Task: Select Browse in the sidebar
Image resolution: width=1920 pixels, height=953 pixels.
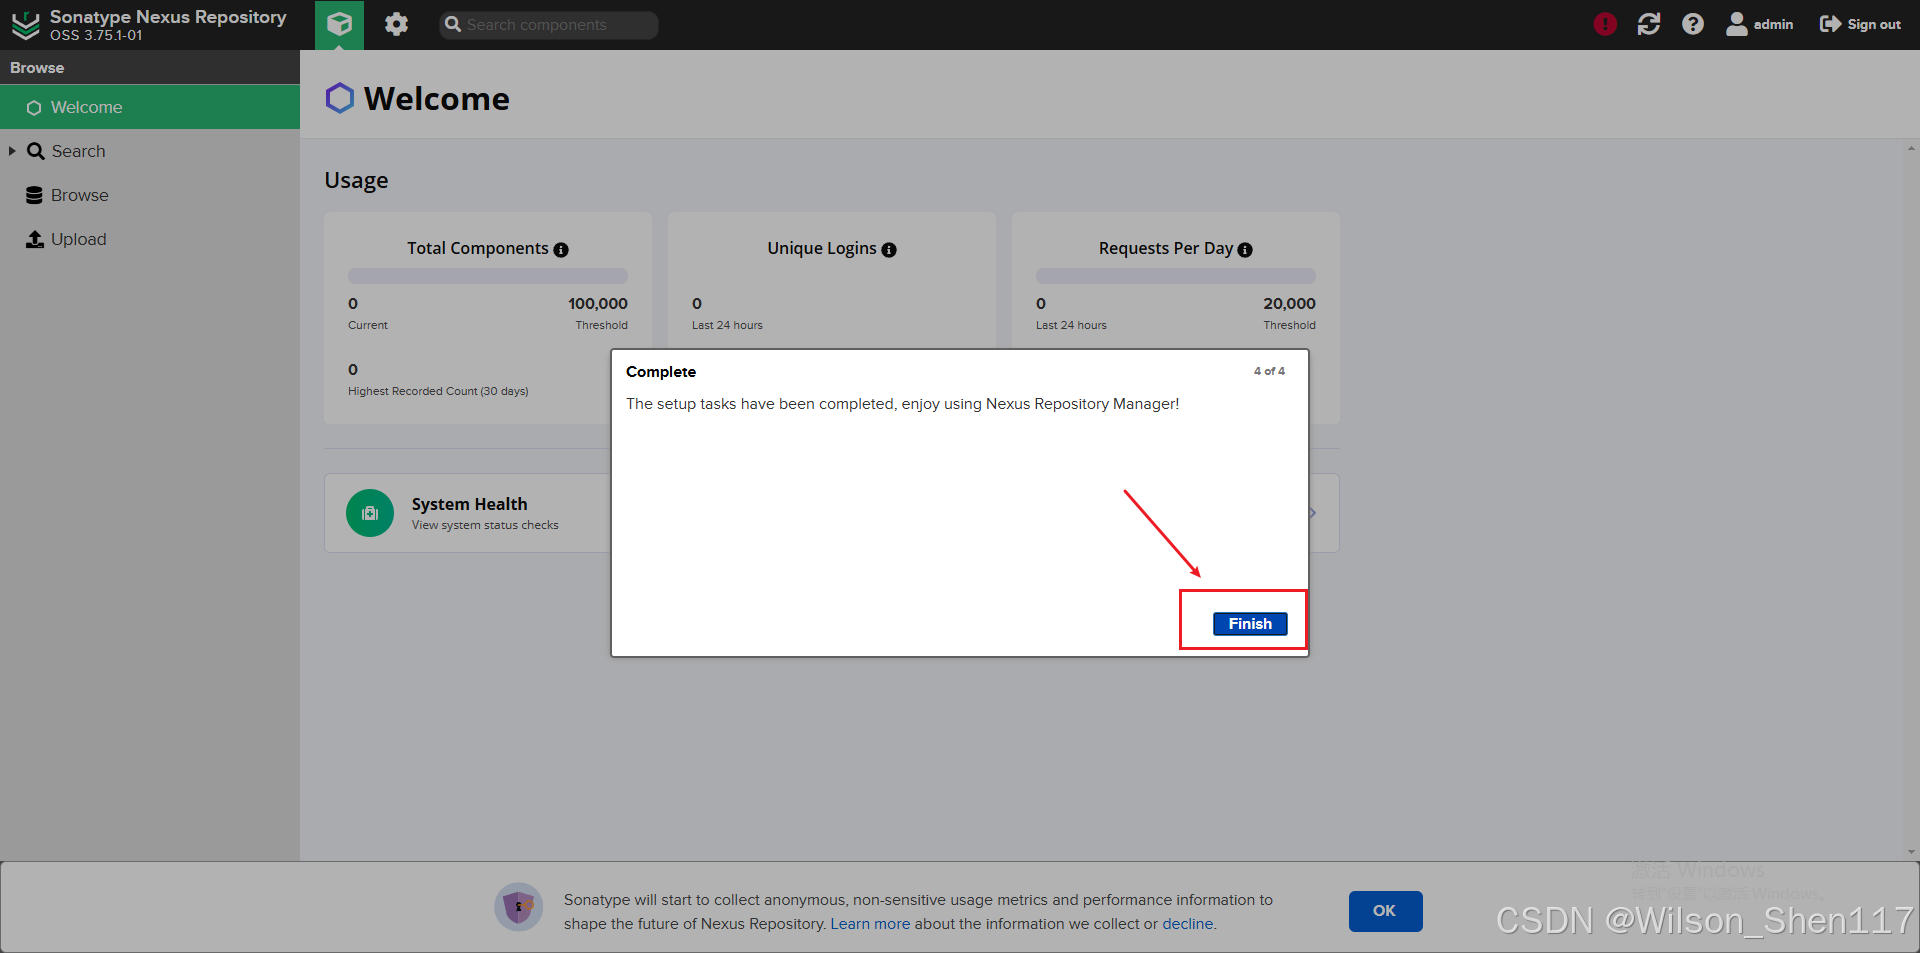Action: coord(150,195)
